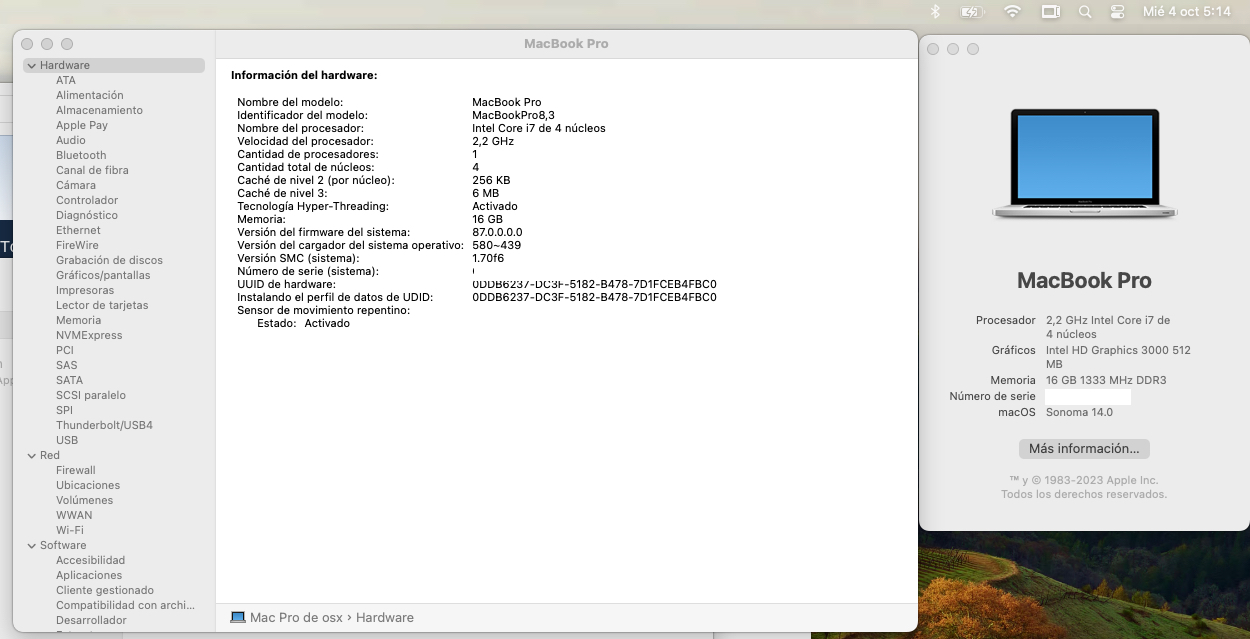
Task: Select Lector de tarjetas in sidebar
Action: pos(102,305)
